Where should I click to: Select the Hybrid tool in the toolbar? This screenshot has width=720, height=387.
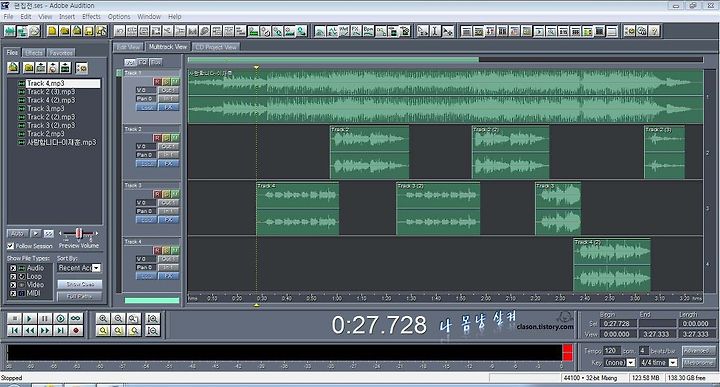coord(422,31)
